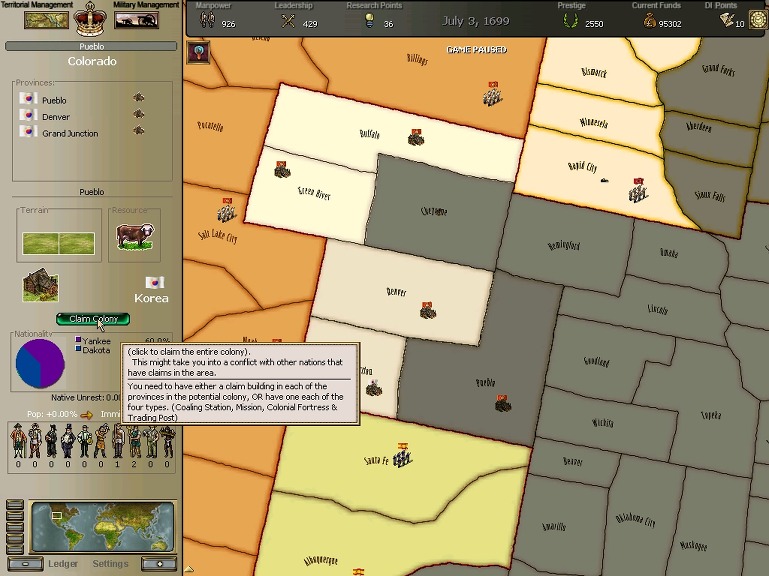The height and width of the screenshot is (576, 769).
Task: Select Grand Junction in the Provinces list
Action: pyautogui.click(x=70, y=133)
